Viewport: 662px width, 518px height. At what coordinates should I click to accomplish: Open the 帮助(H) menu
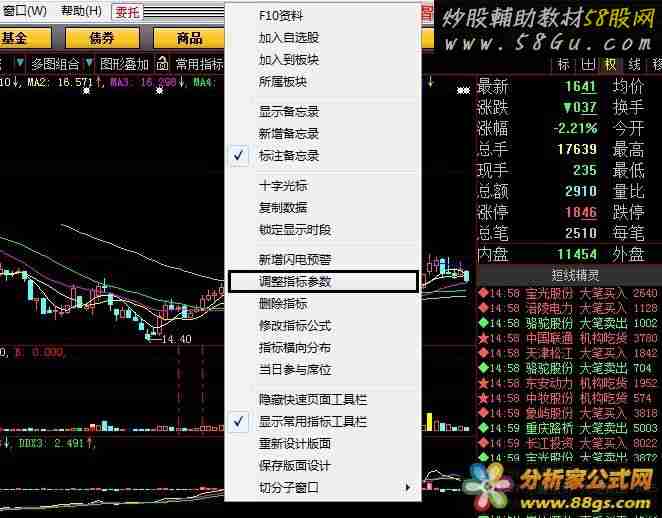81,10
